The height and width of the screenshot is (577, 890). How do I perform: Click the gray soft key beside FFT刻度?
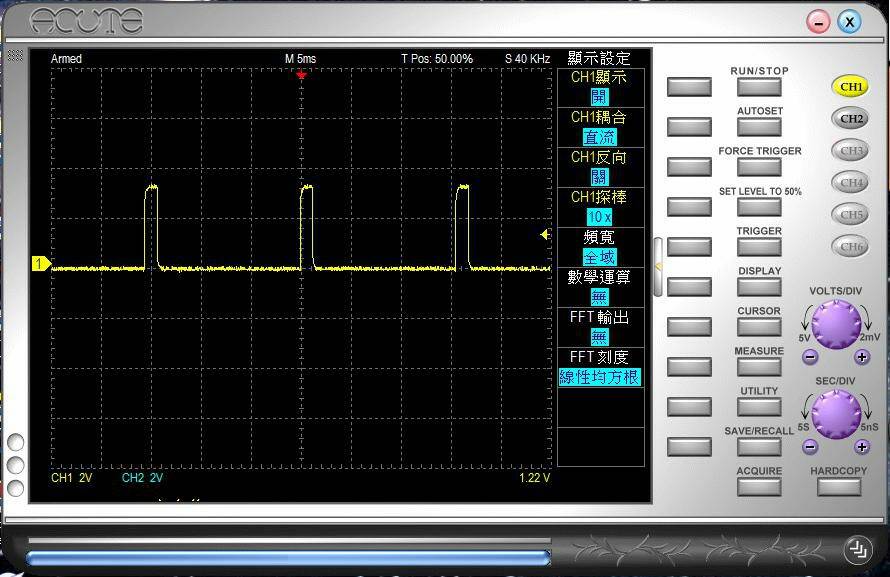coord(689,367)
